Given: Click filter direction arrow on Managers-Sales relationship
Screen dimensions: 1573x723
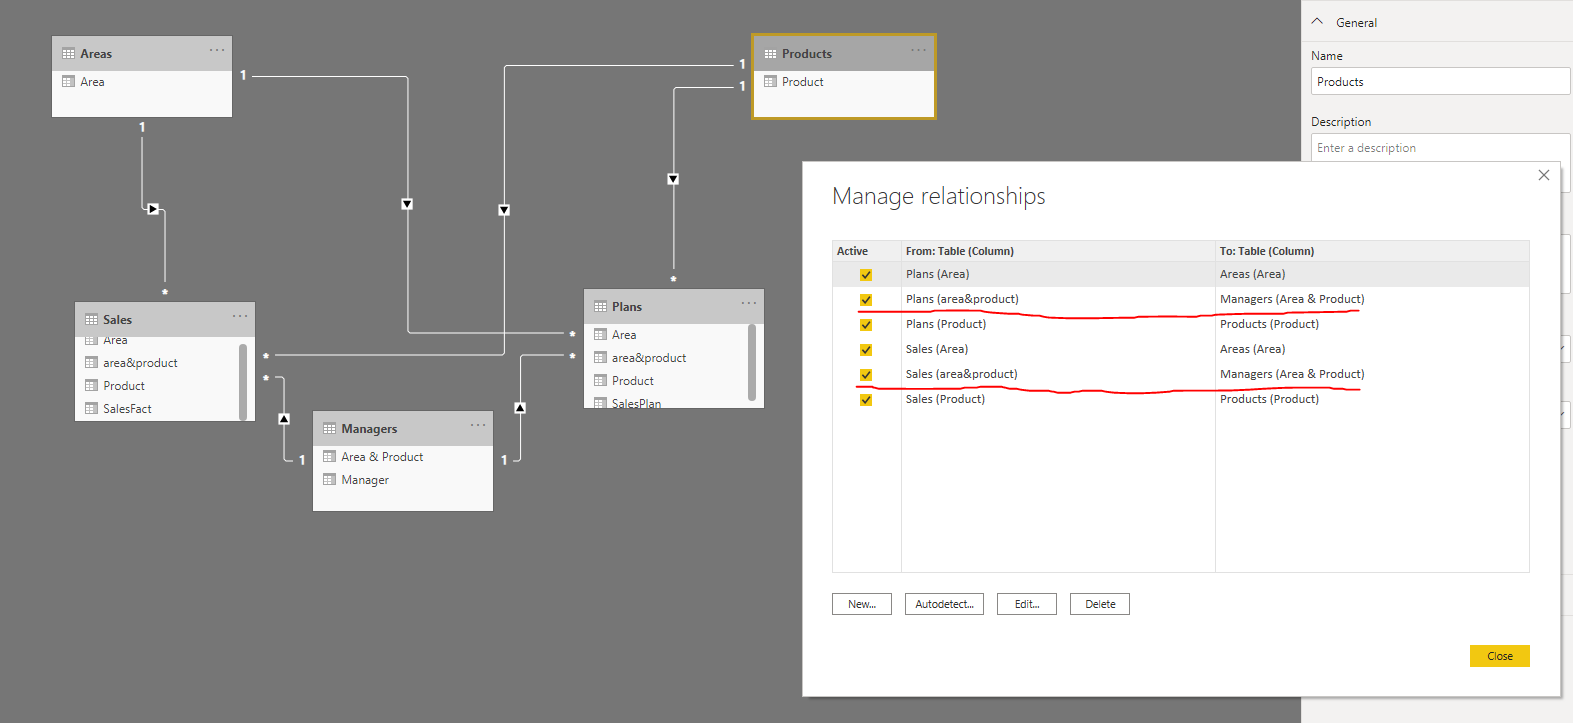Looking at the screenshot, I should click(x=284, y=419).
